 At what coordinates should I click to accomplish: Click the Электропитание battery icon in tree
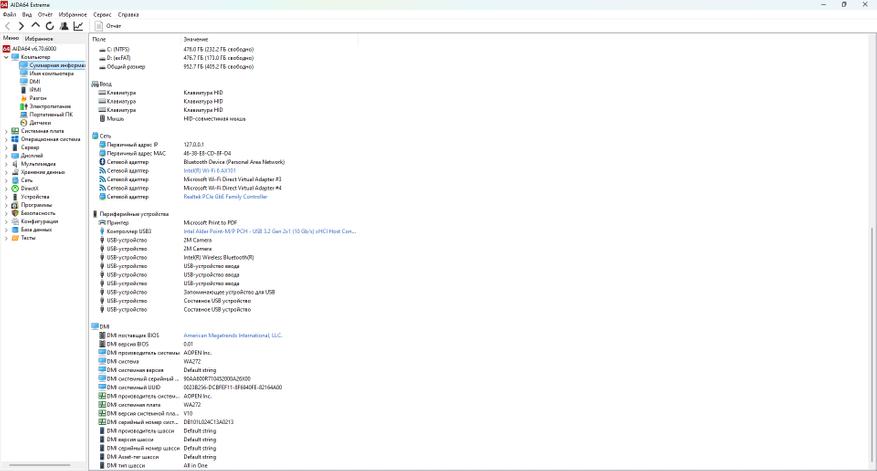[x=23, y=106]
